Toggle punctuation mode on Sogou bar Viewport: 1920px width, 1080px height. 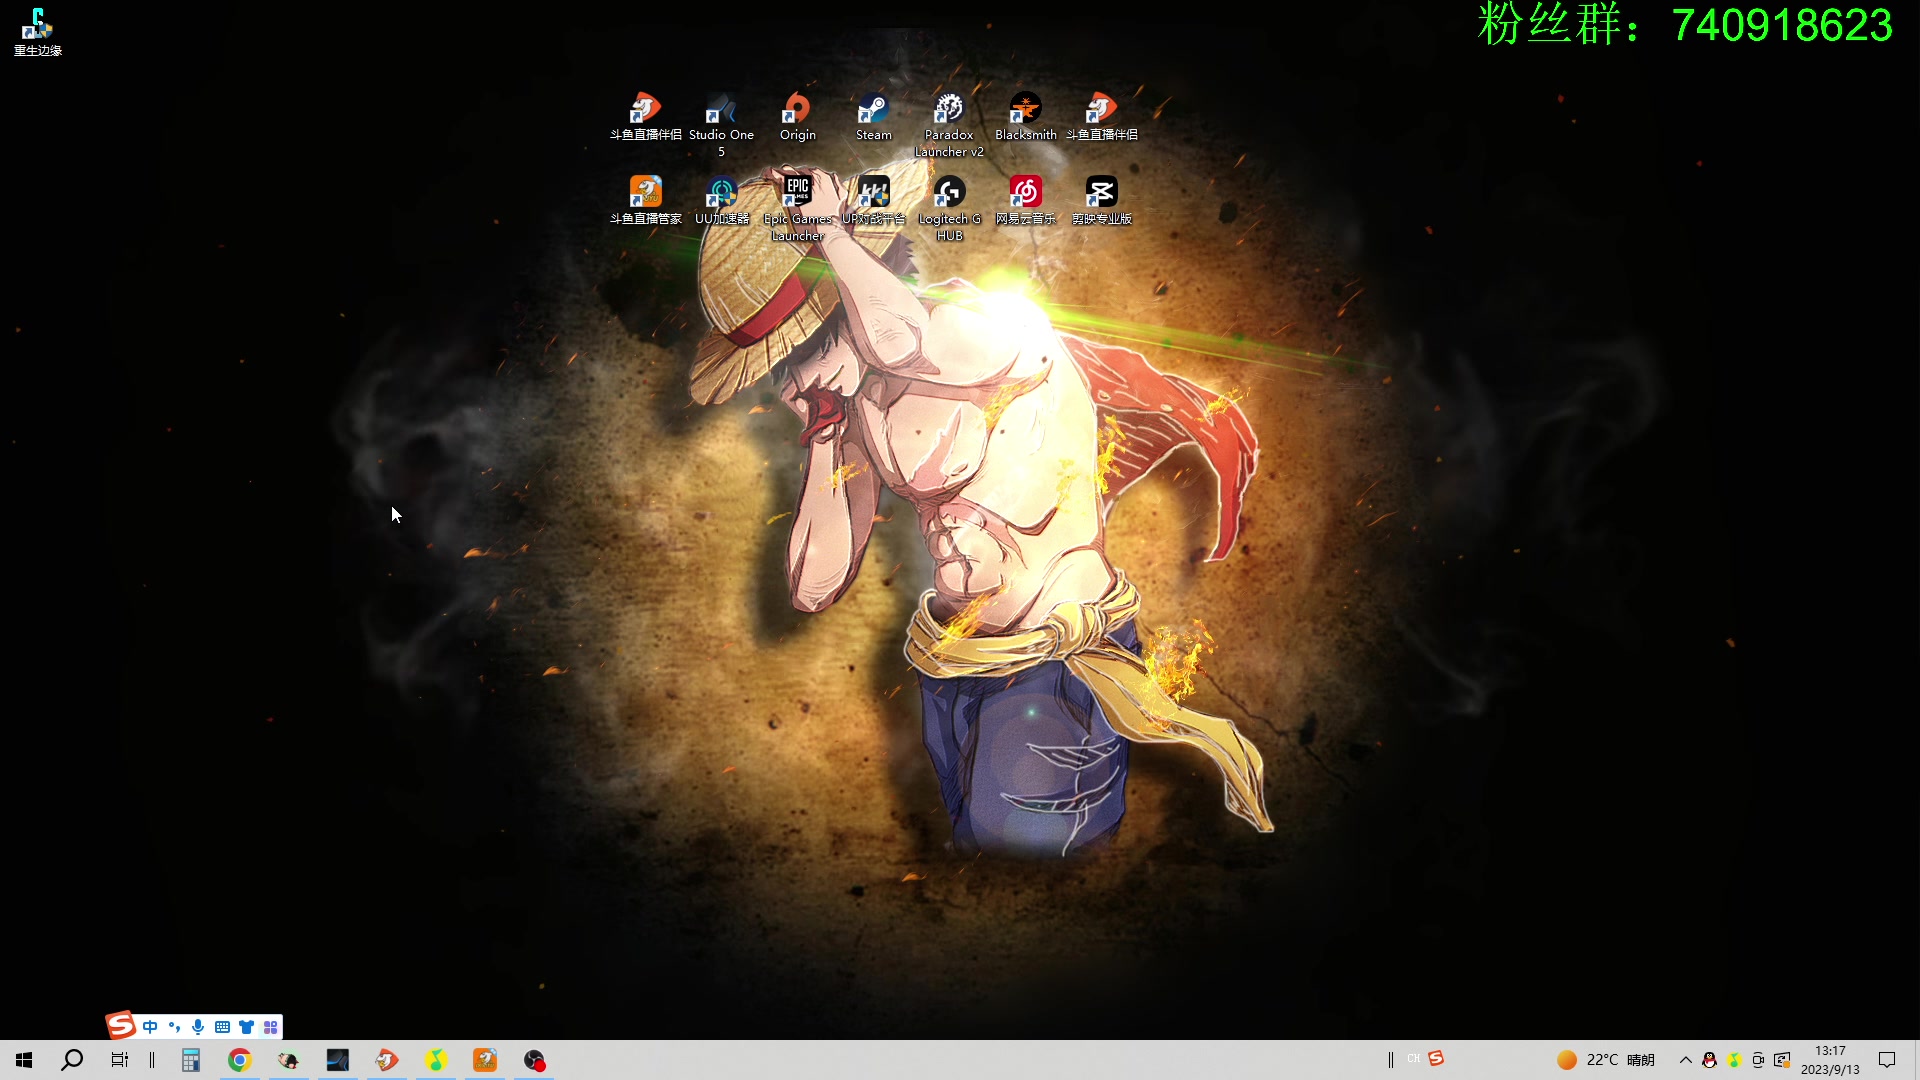click(x=175, y=1027)
